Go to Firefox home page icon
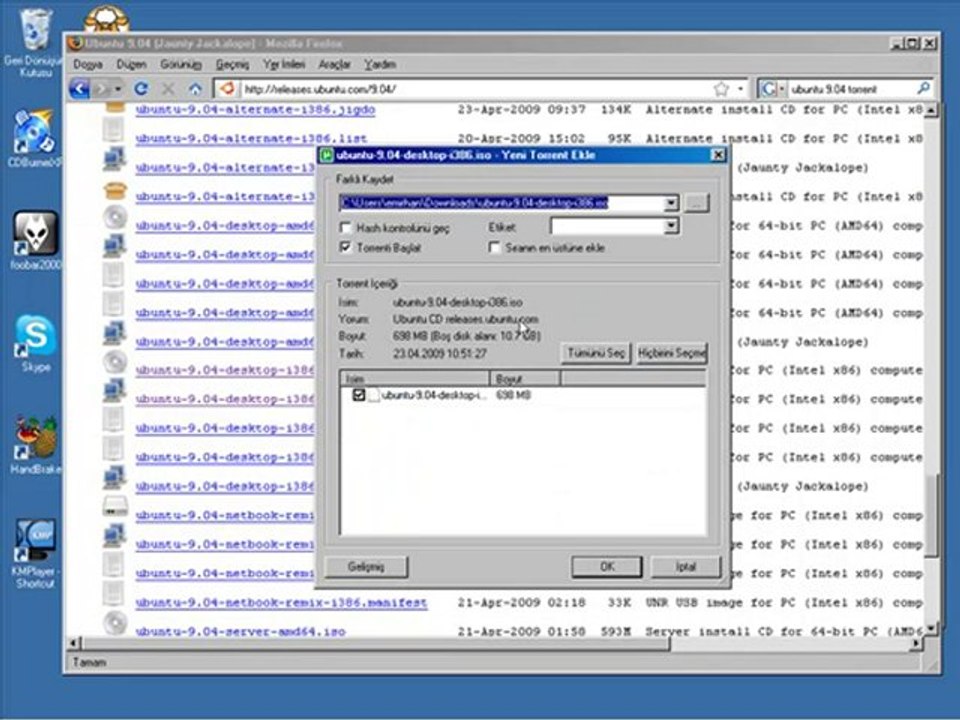This screenshot has width=960, height=720. 195,89
